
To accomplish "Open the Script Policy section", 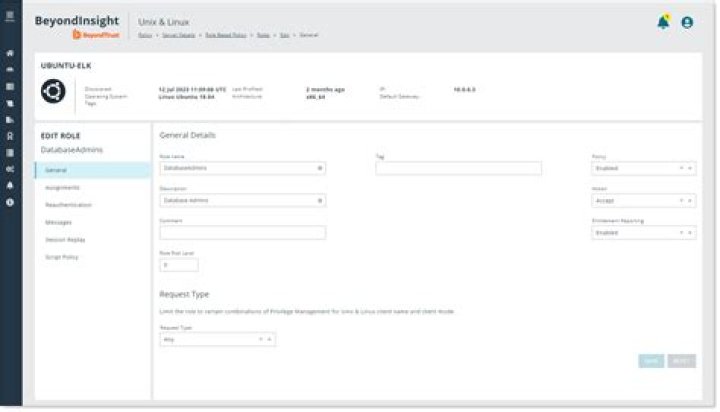I will [62, 257].
